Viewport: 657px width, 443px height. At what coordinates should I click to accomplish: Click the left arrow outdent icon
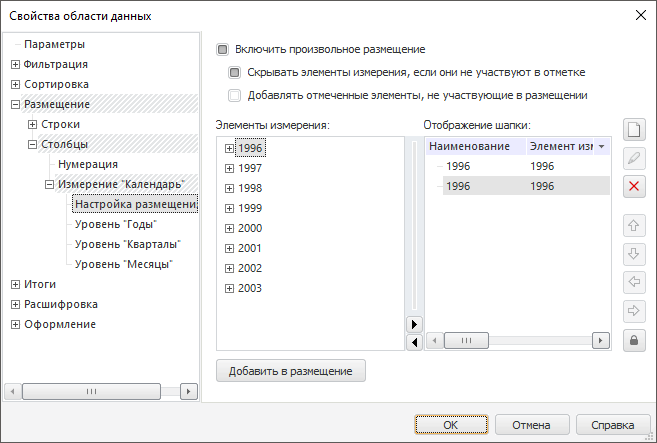pos(633,282)
